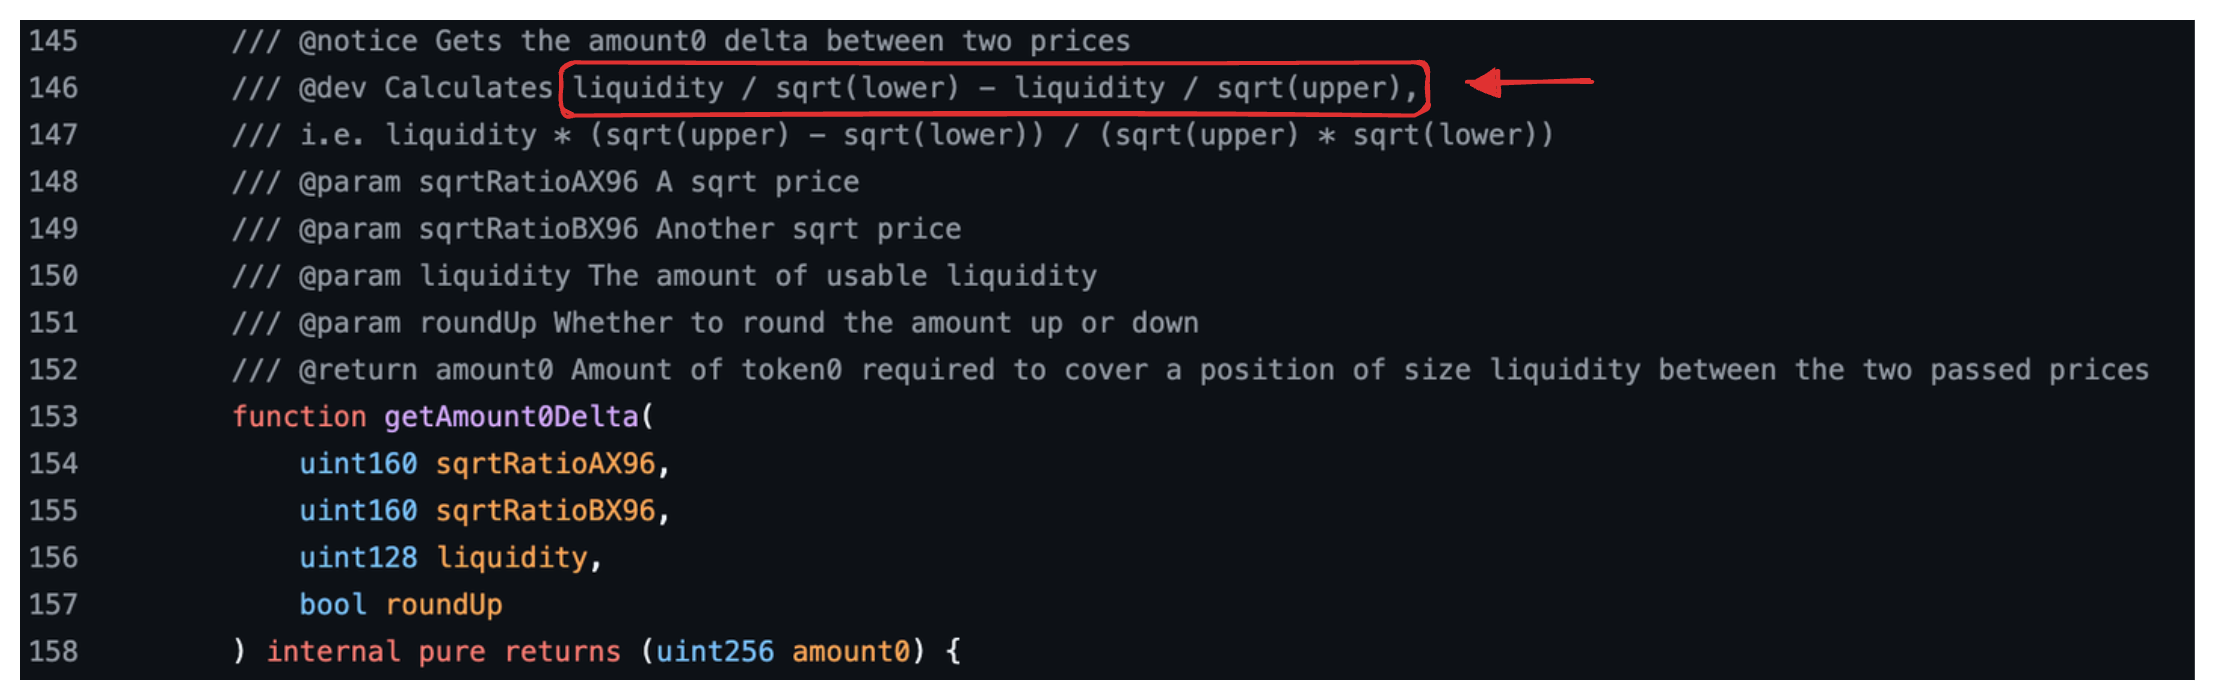Screen dimensions: 2214x700
Task: Click the @return tag on line 152
Action: [358, 369]
